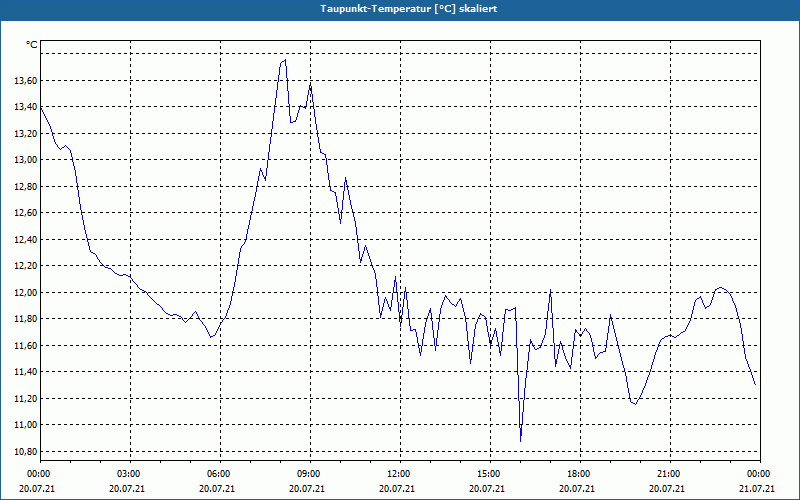Click the 11,60 y-axis label

[26, 345]
